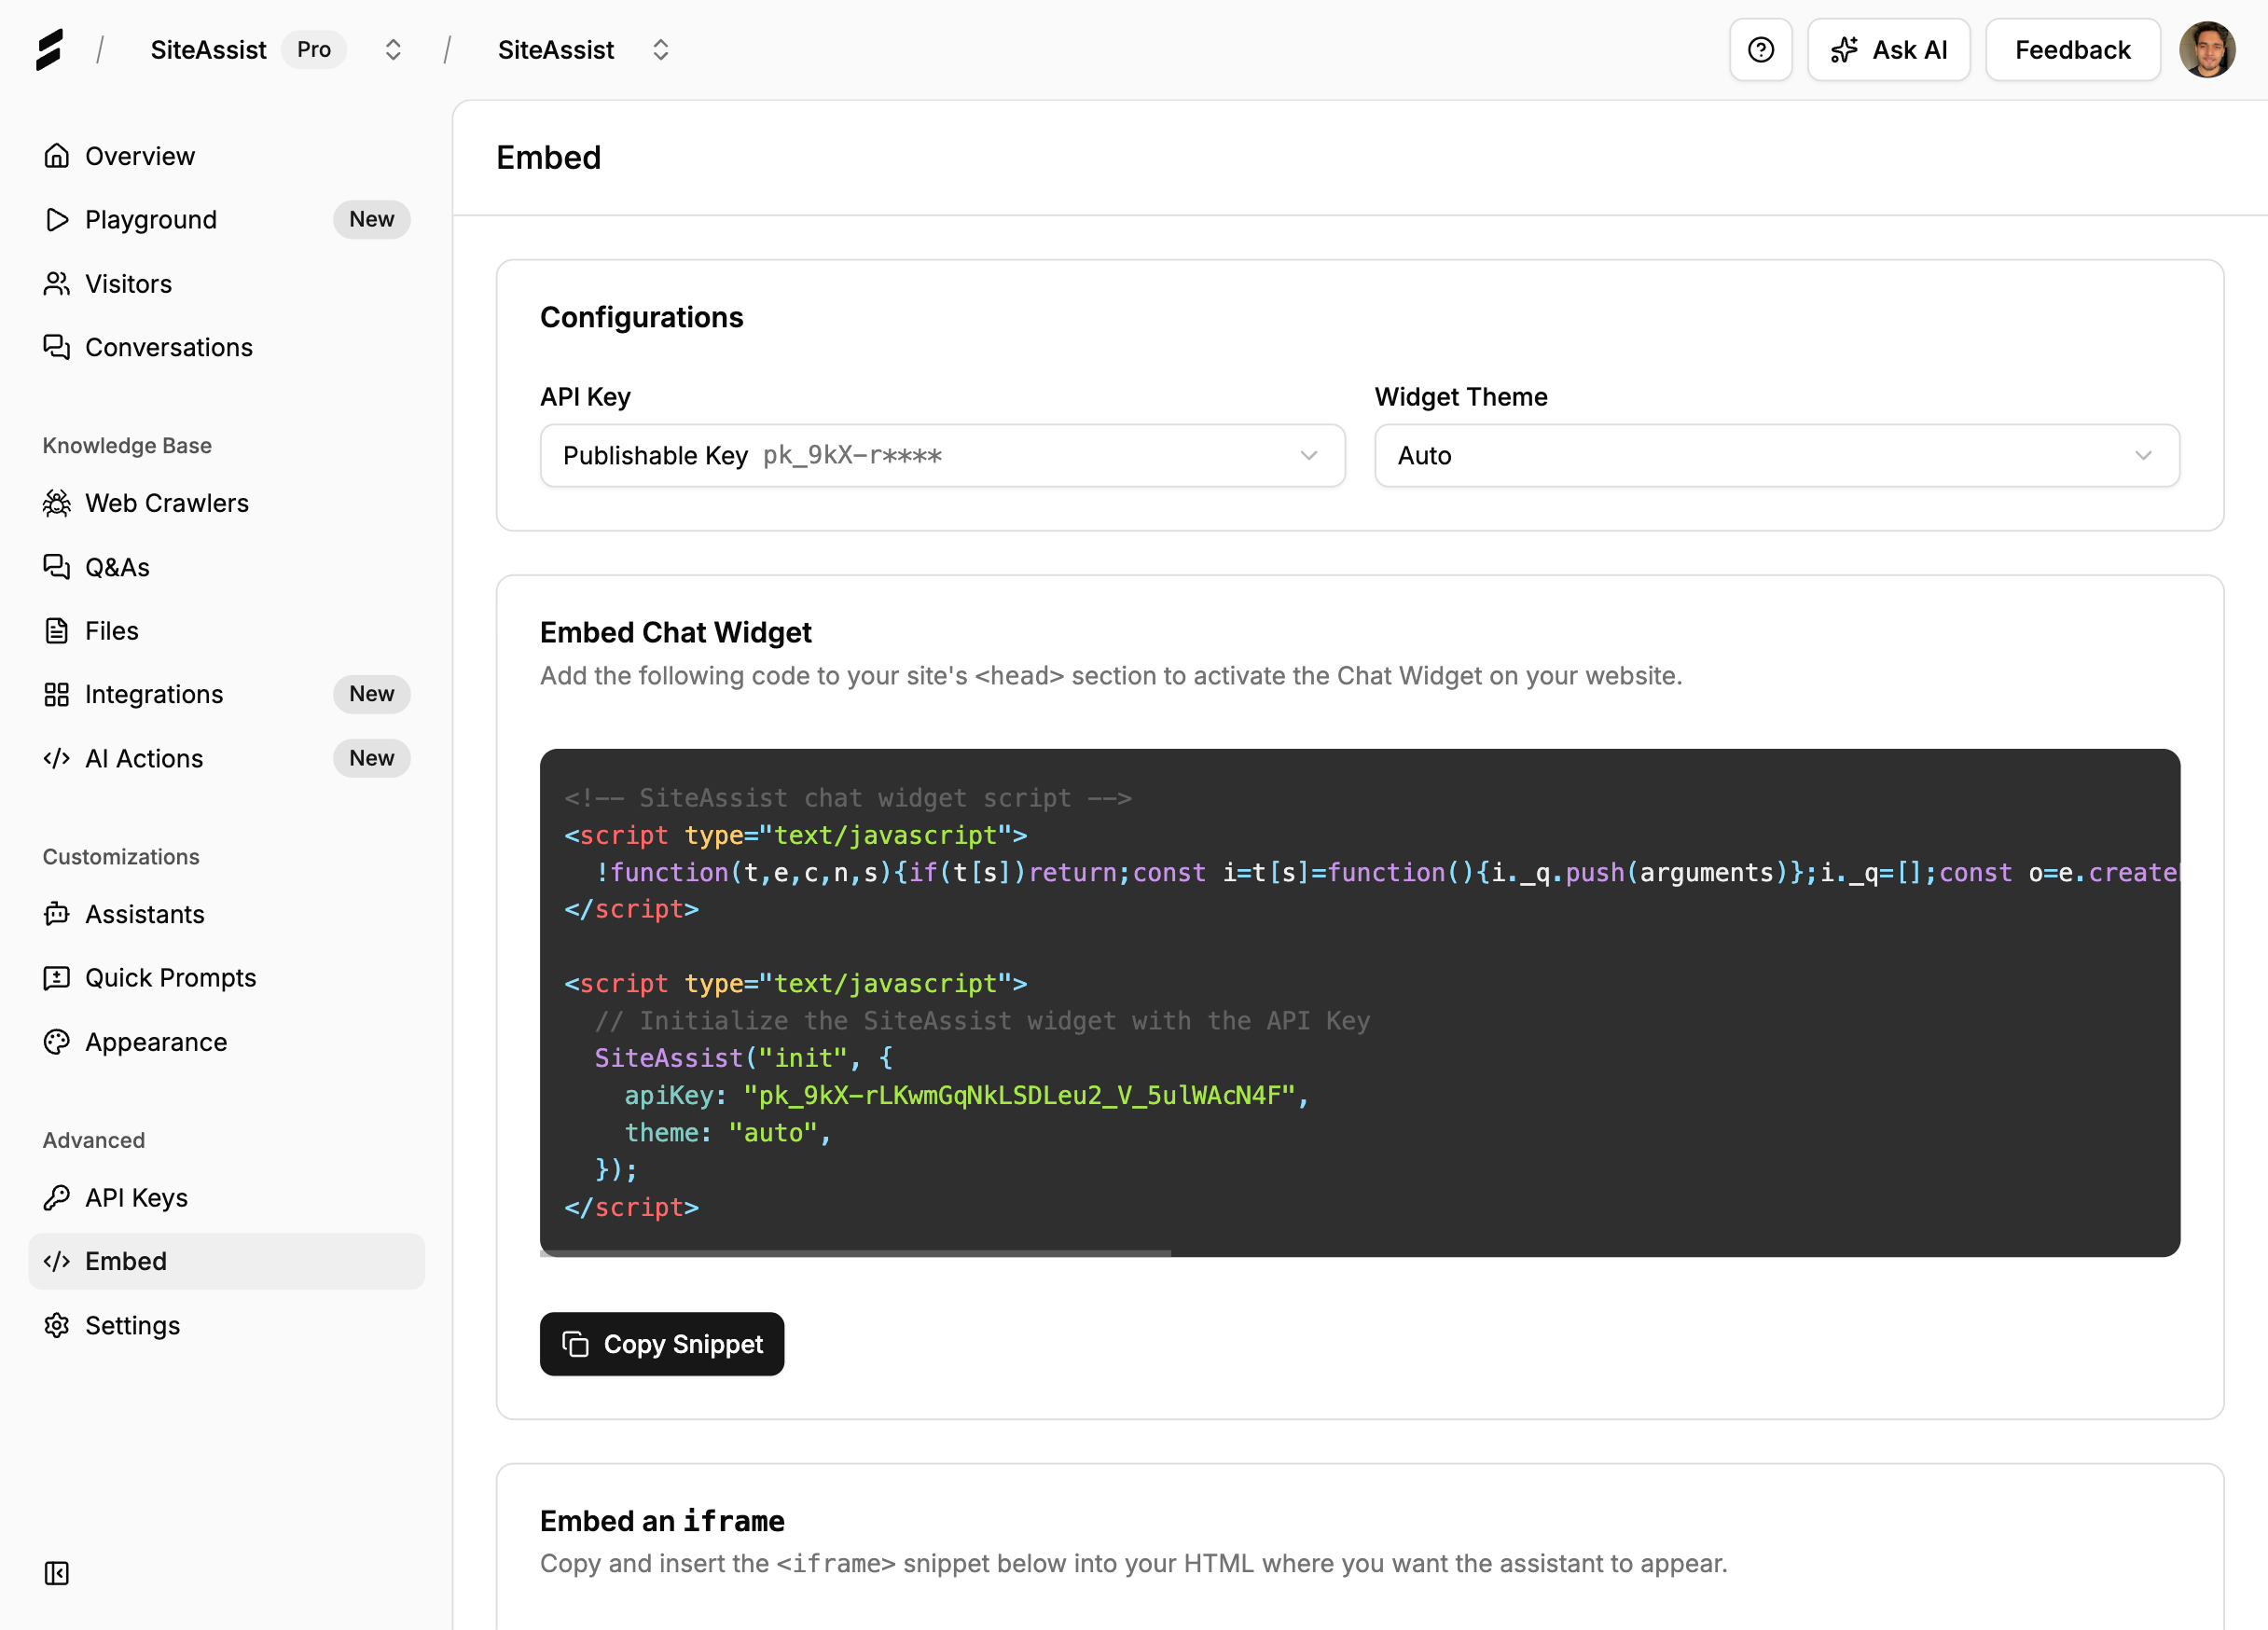Expand the SiteAssist Pro workspace switcher
Viewport: 2268px width, 1630px height.
[393, 50]
